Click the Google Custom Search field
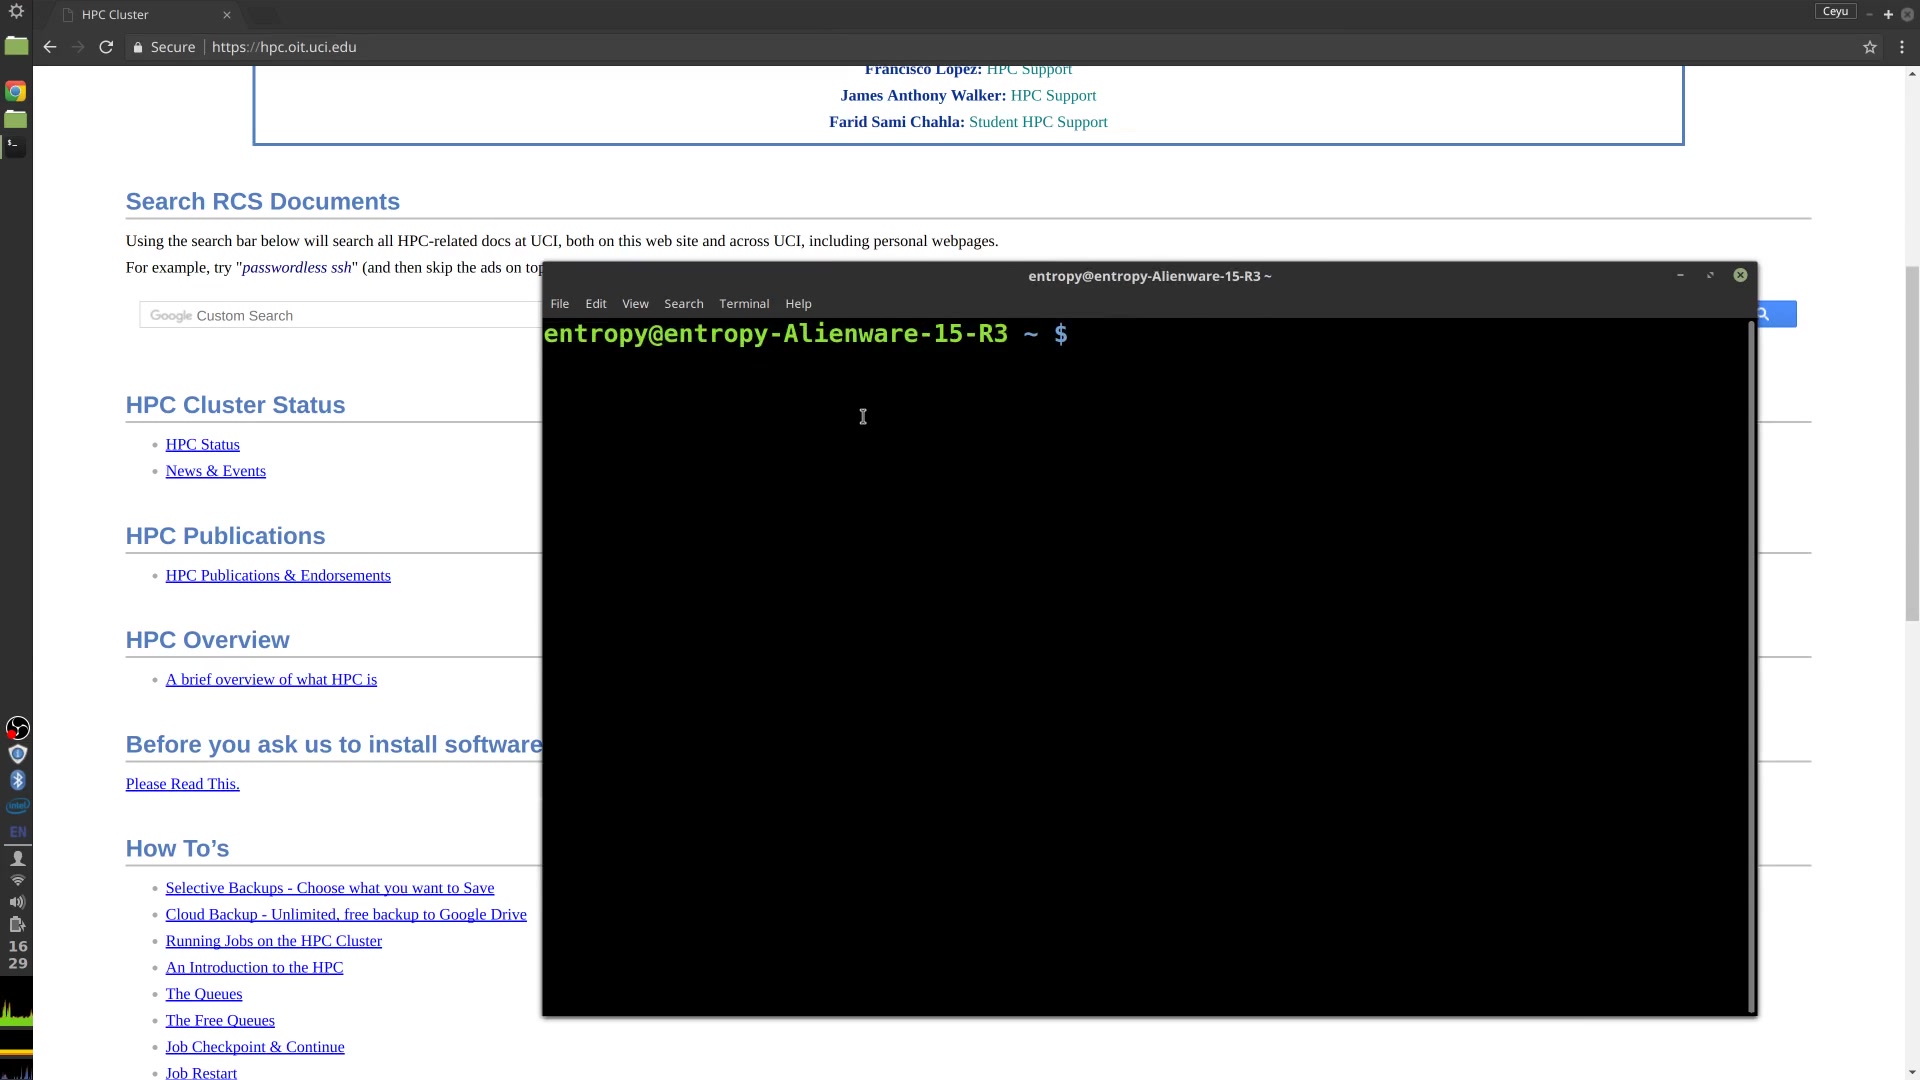Screen dimensions: 1920x1080 (340, 316)
